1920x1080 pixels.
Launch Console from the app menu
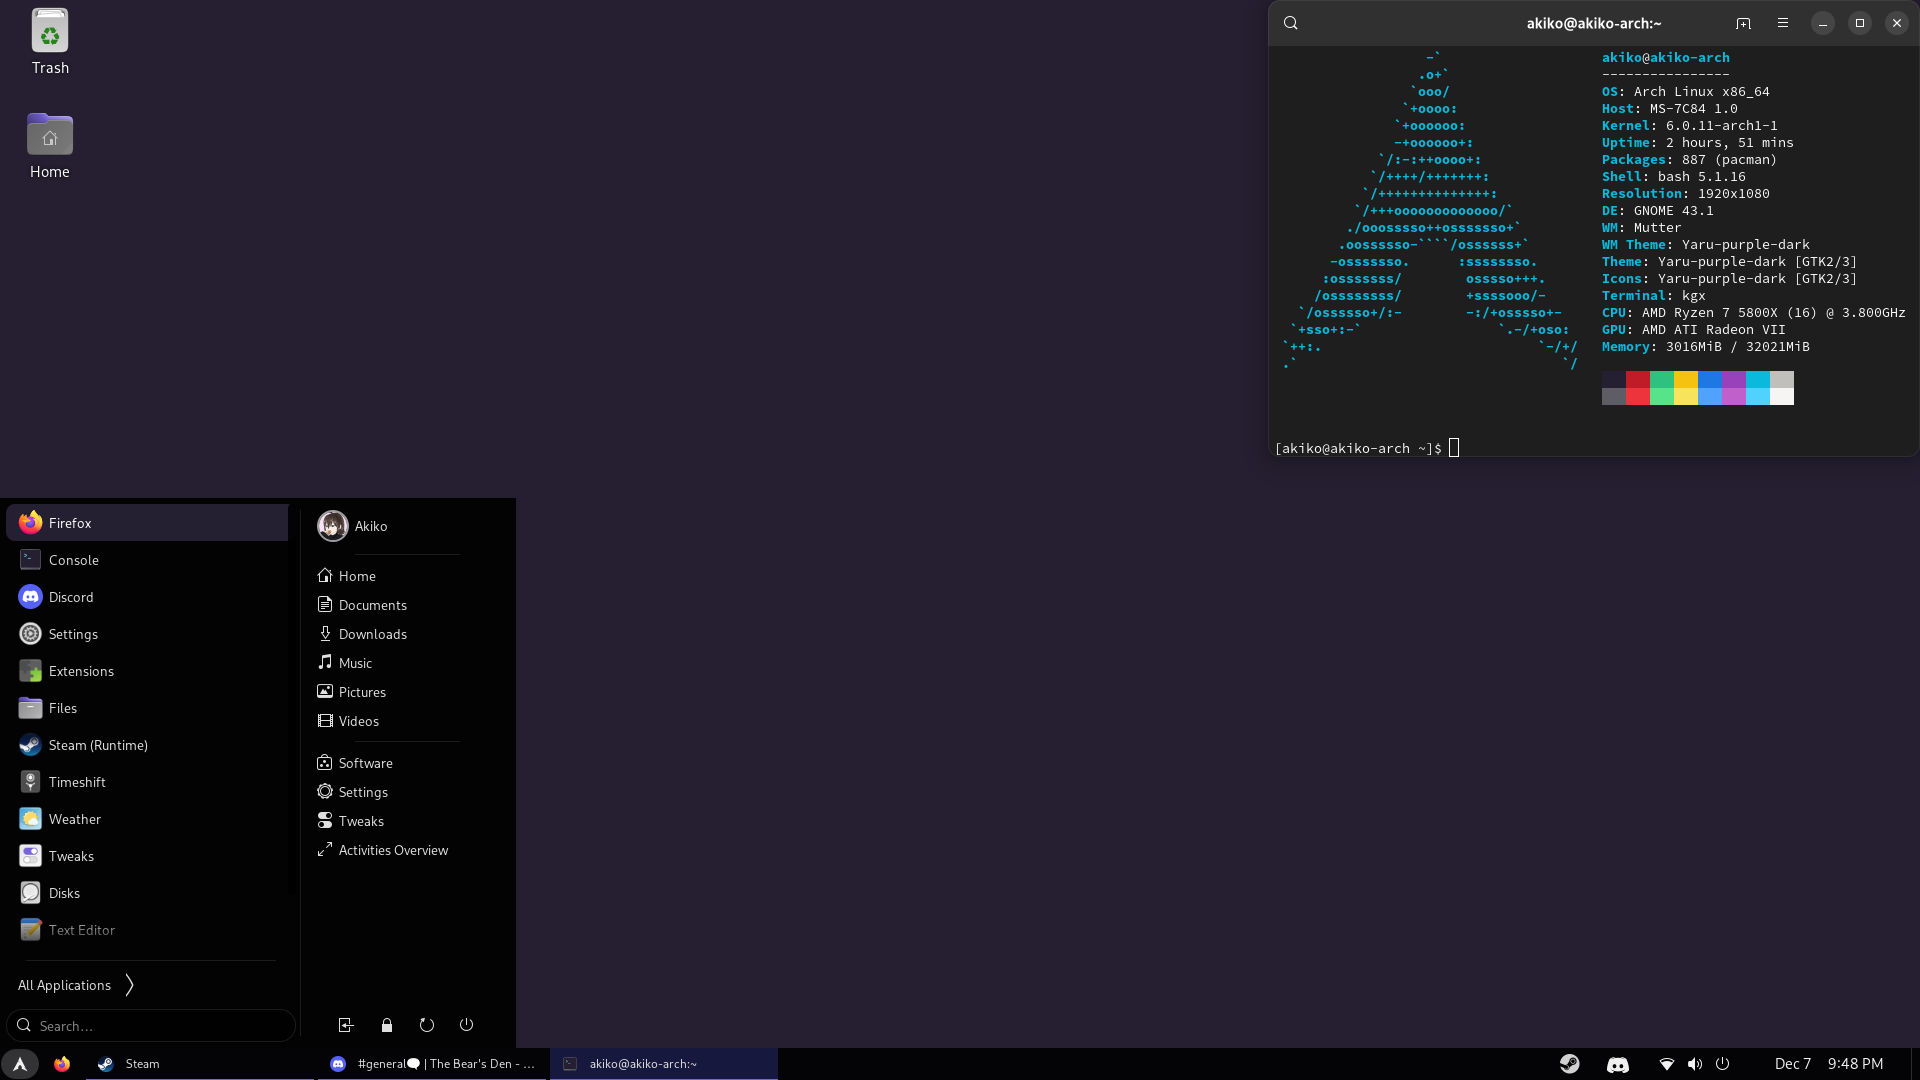pyautogui.click(x=147, y=560)
